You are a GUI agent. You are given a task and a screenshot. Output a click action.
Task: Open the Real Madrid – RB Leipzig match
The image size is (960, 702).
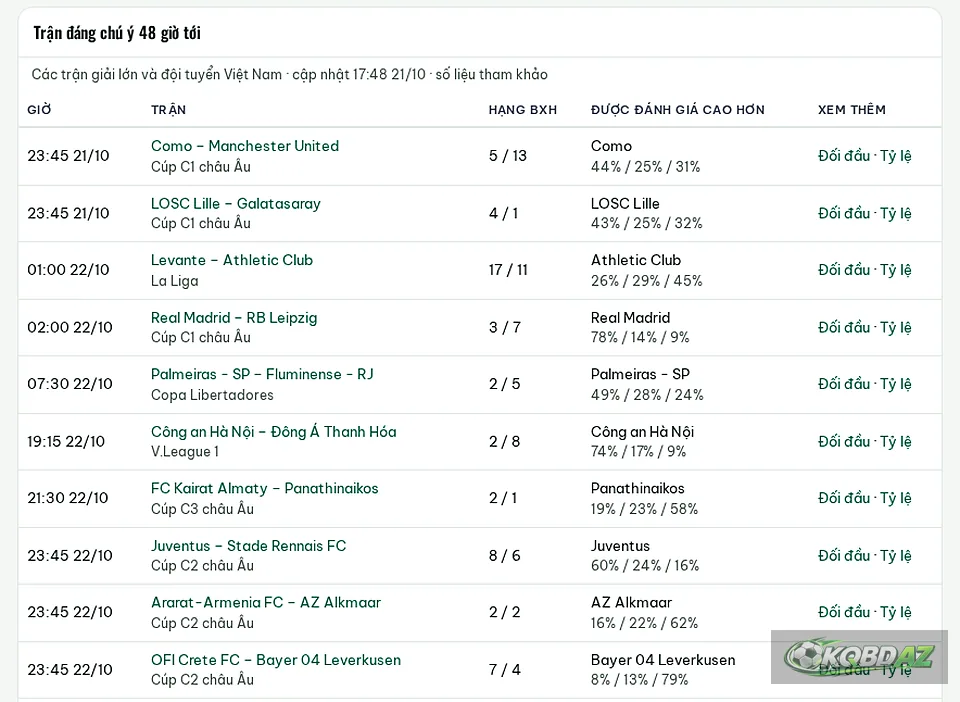234,318
